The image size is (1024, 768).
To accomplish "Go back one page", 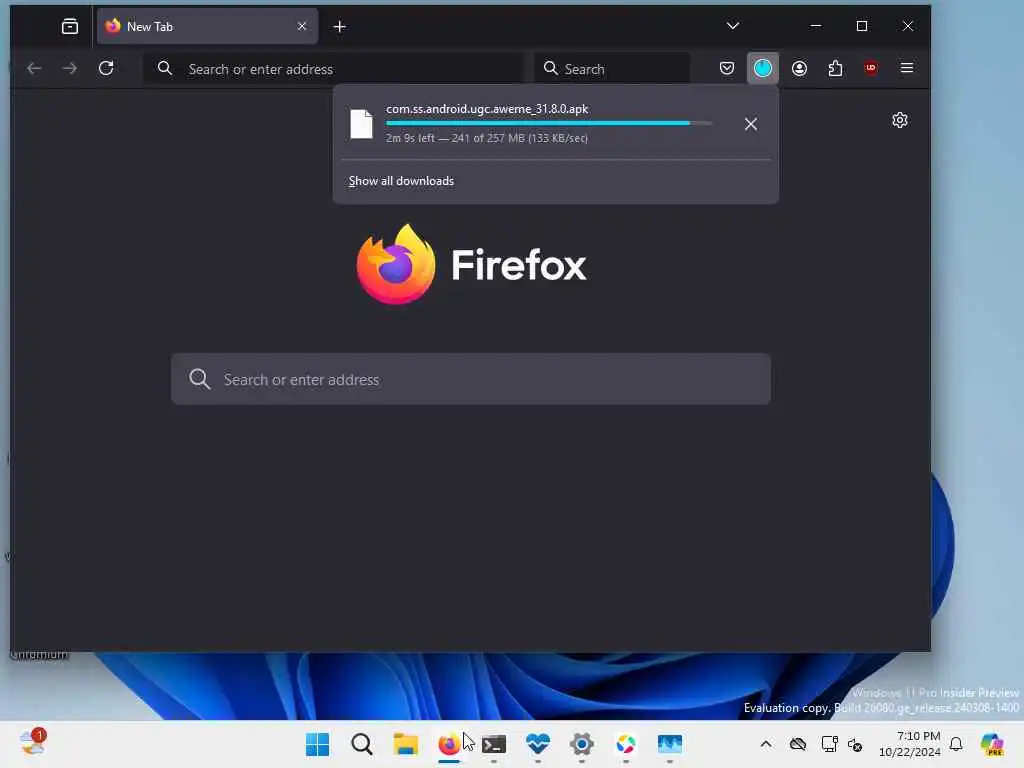I will [34, 68].
